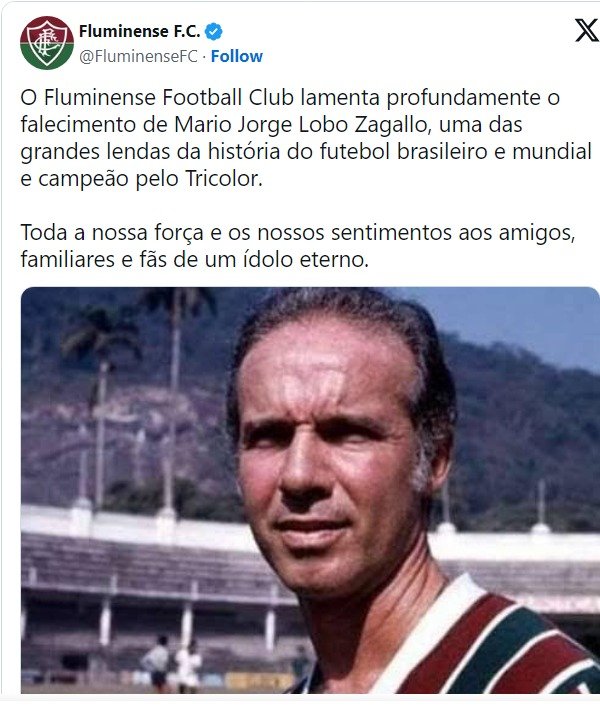The height and width of the screenshot is (705, 600).
Task: Open the @FluminenseFC handle profile
Action: coord(138,56)
